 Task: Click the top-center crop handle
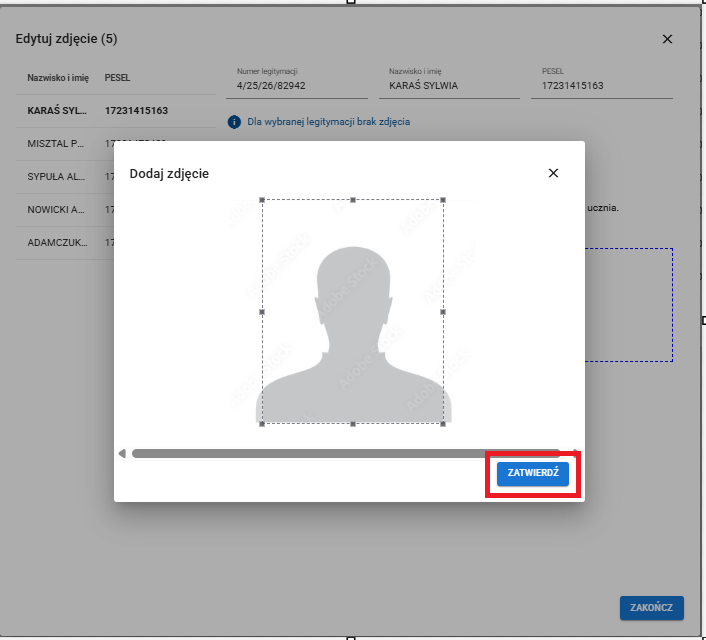pos(353,200)
